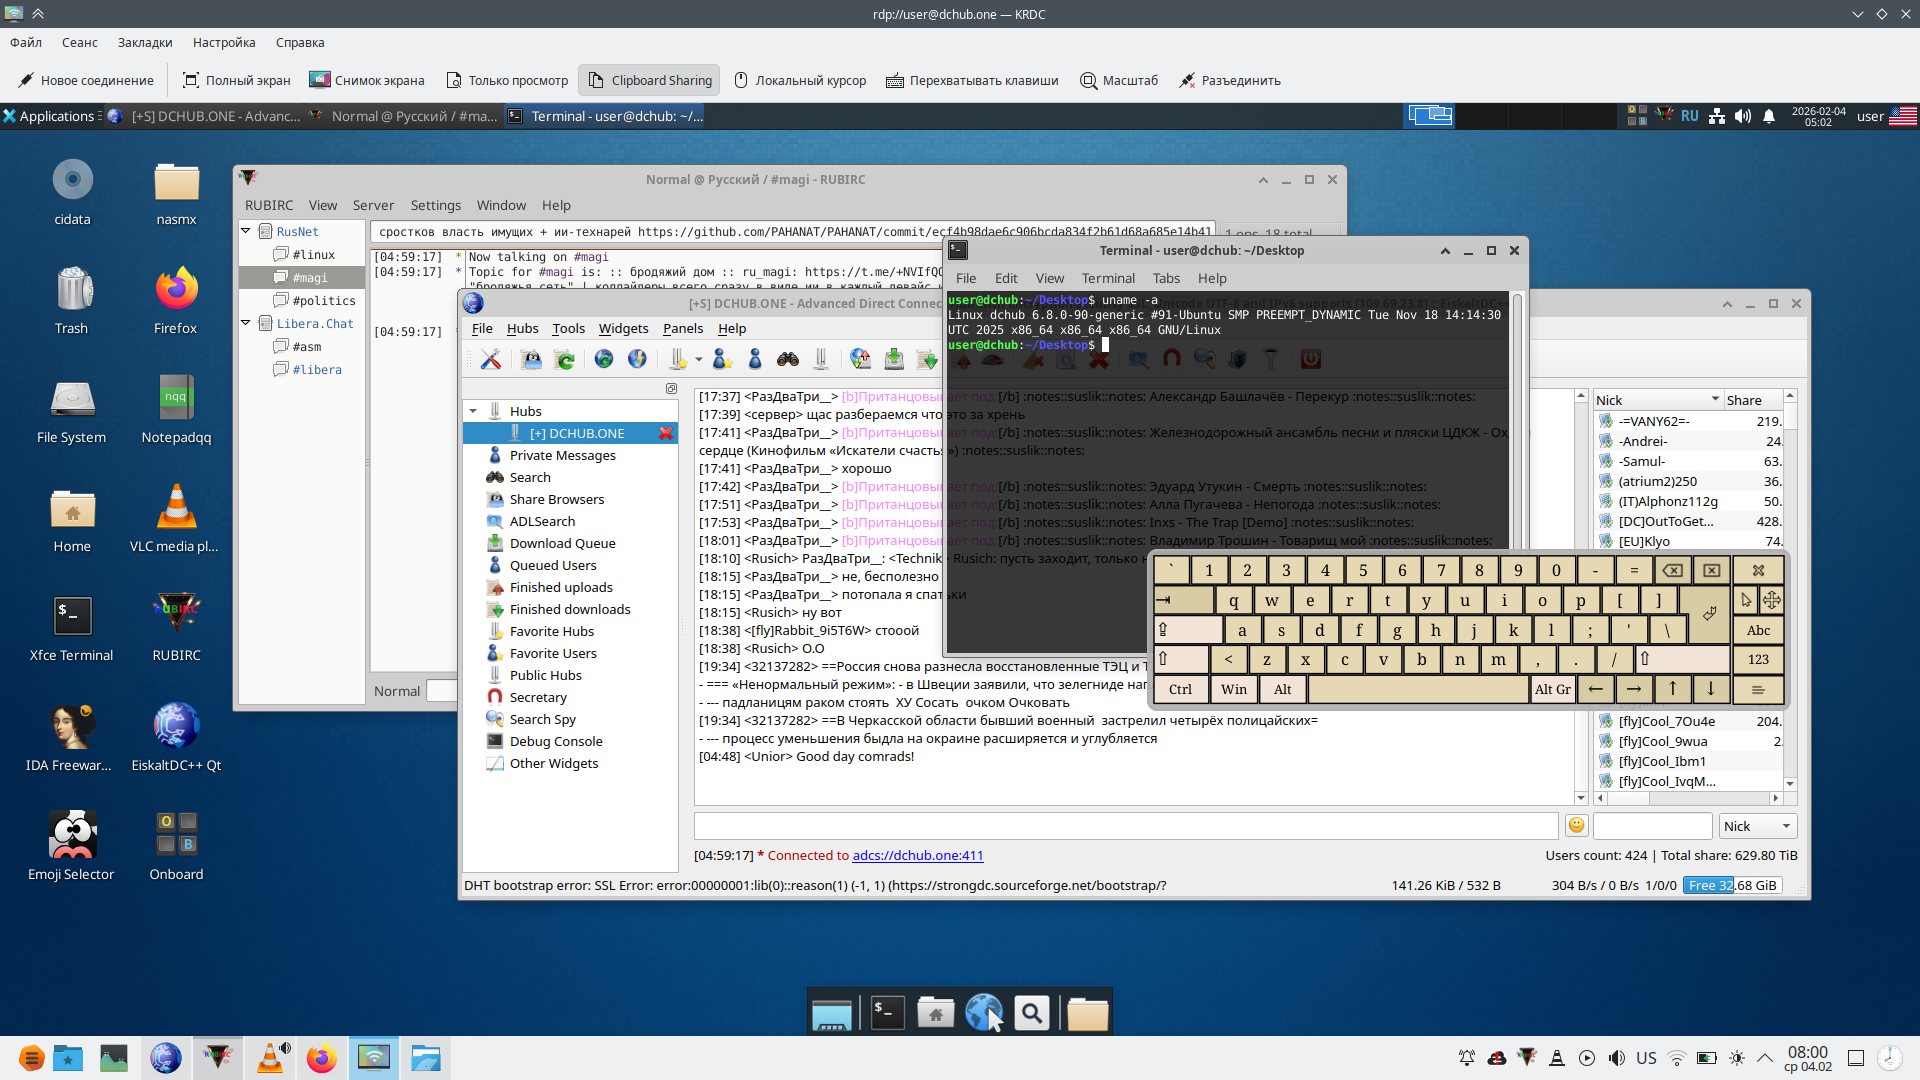
Task: Click the adcs://dchub.one:411 link
Action: (x=917, y=855)
